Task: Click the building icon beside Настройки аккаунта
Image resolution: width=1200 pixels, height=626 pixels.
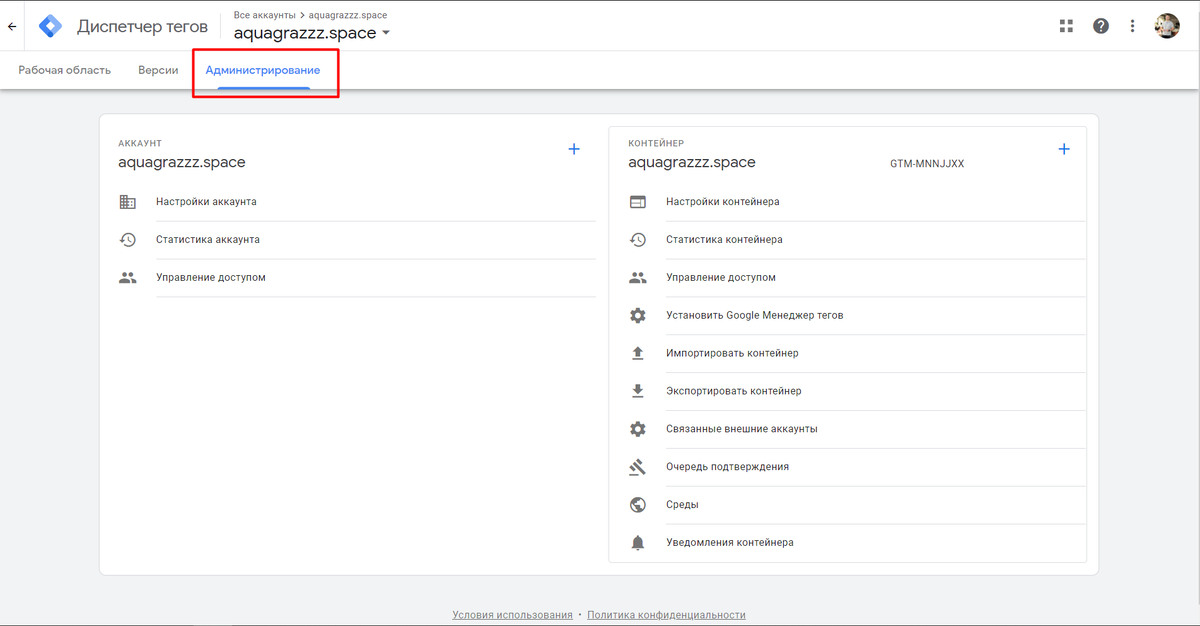Action: (x=127, y=202)
